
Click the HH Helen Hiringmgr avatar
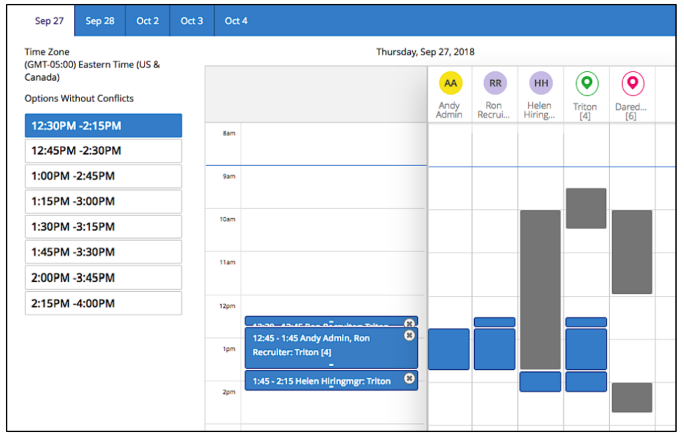coord(541,83)
